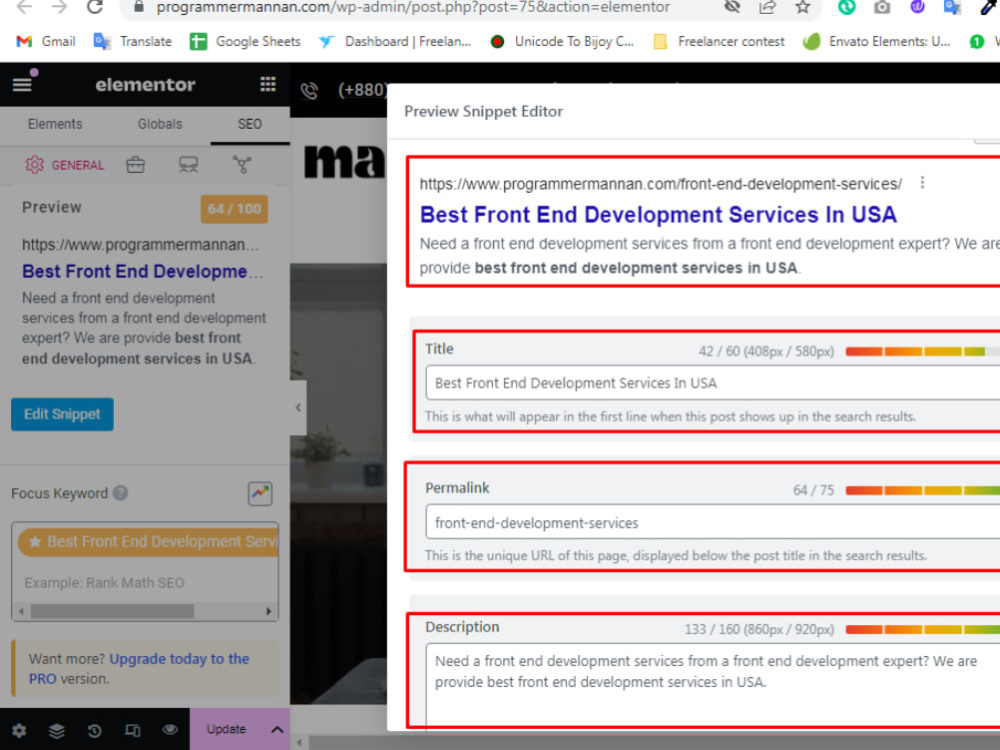Image resolution: width=1000 pixels, height=750 pixels.
Task: Click the Best Front End Development Services preview title
Action: (658, 215)
